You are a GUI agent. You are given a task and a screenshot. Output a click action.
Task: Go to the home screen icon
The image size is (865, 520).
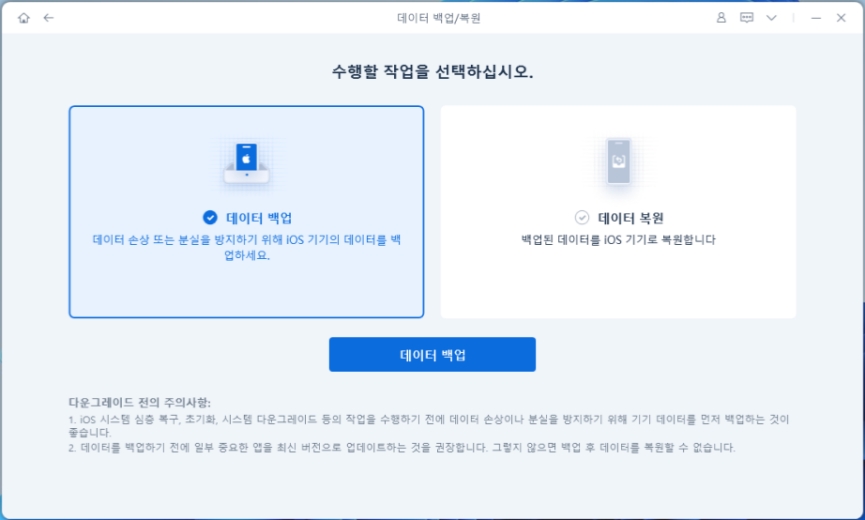click(24, 18)
